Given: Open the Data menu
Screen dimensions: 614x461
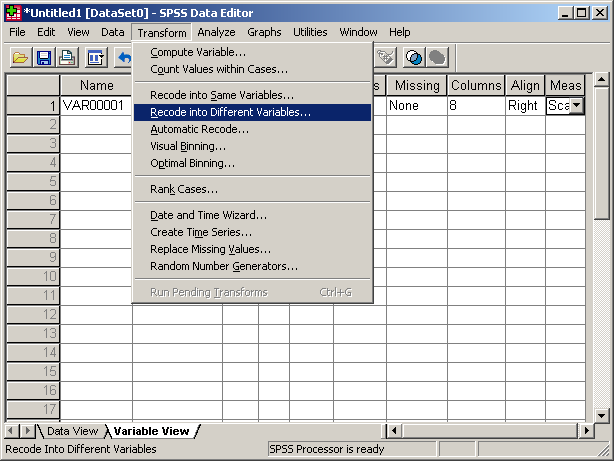Looking at the screenshot, I should [113, 32].
